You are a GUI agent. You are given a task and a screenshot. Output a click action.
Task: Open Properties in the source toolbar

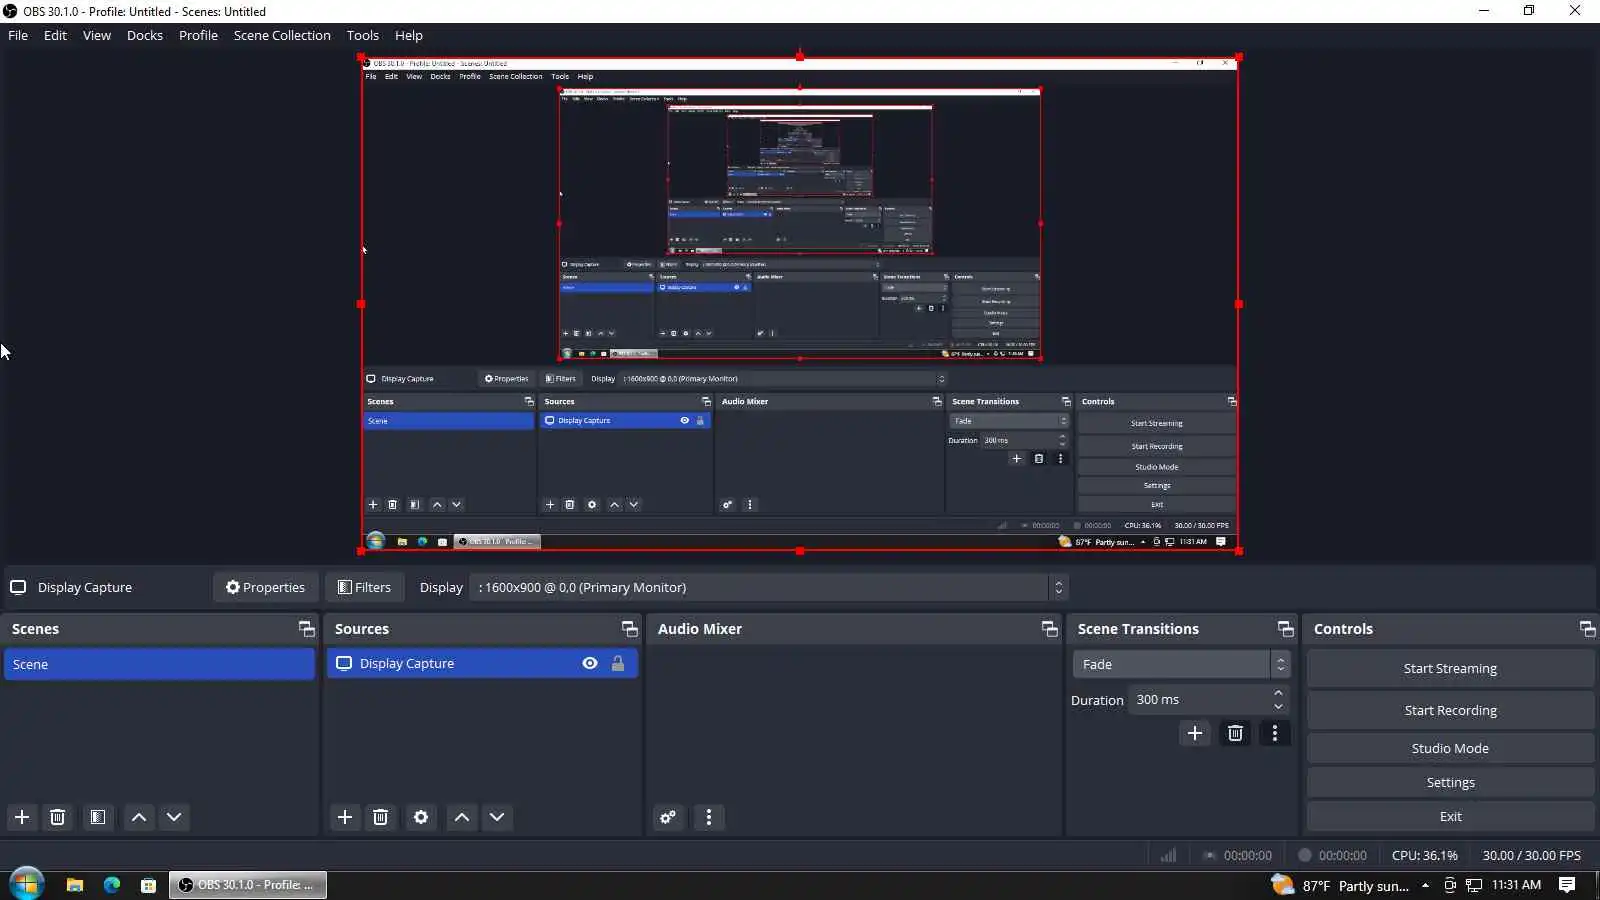click(x=265, y=587)
